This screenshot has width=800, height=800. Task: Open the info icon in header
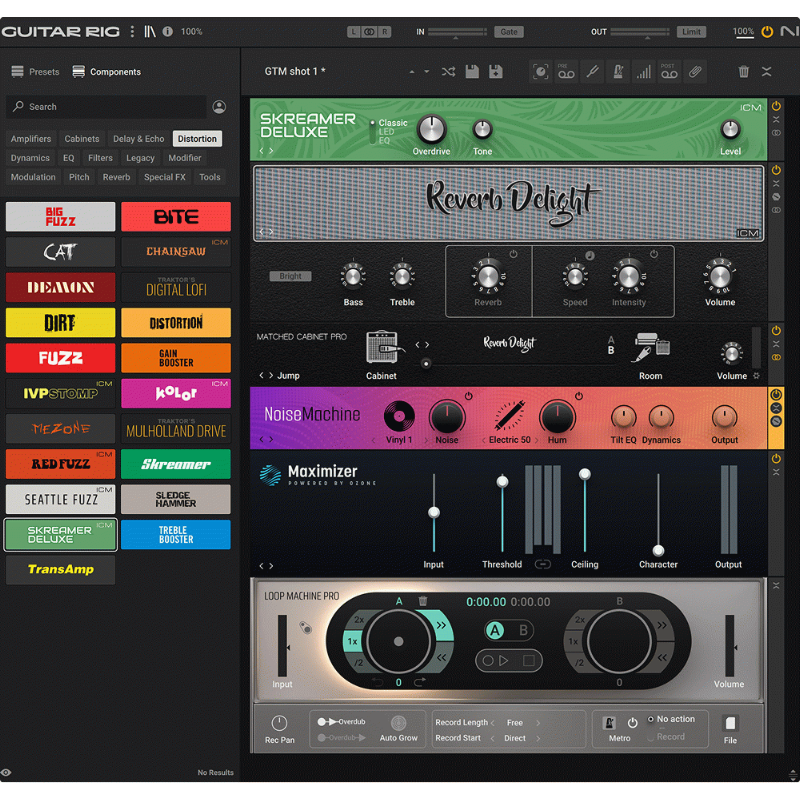167,32
